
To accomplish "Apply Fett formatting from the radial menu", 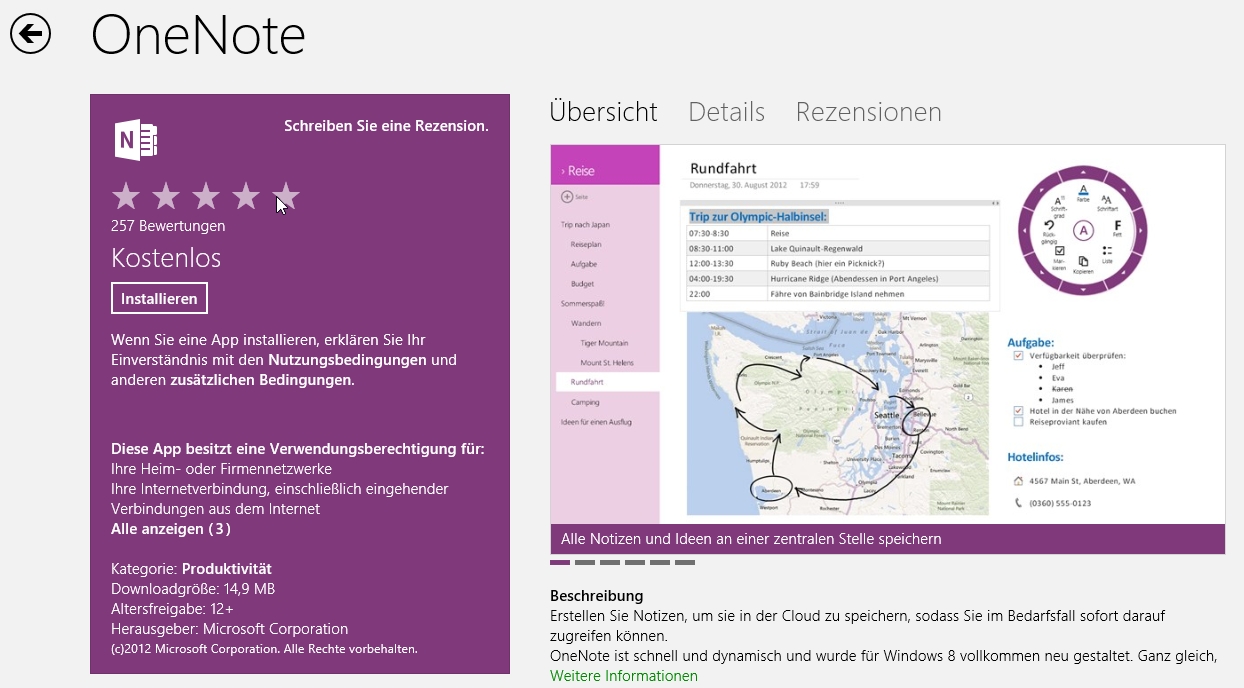I will [1117, 228].
